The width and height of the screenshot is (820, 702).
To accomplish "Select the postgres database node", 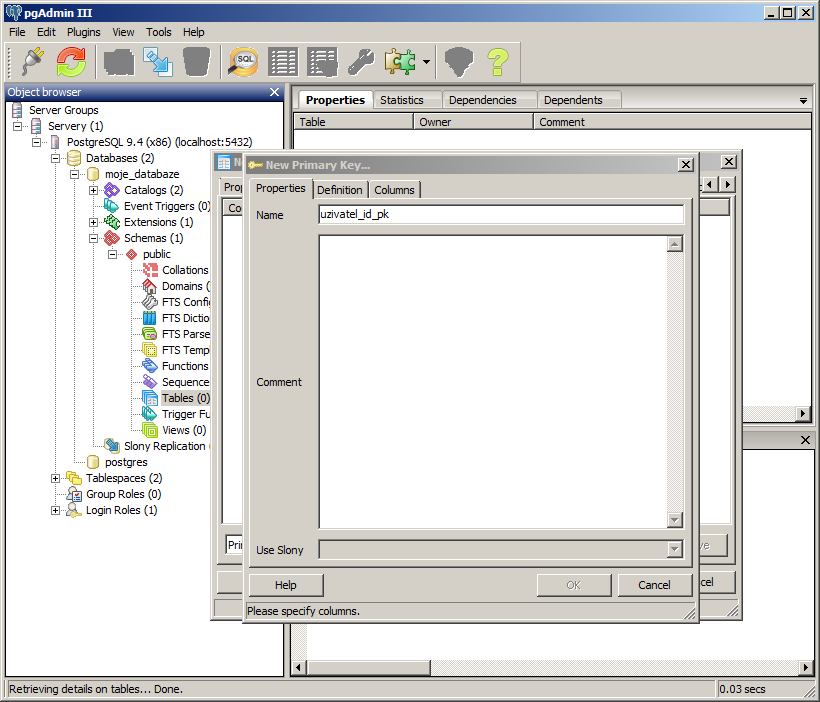I will coord(126,462).
